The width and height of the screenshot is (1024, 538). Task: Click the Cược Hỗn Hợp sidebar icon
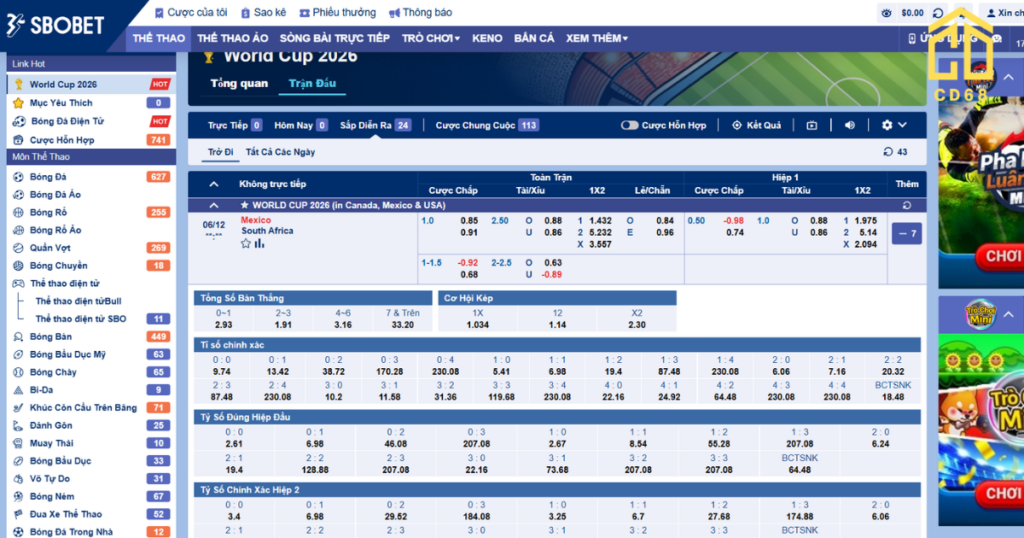click(18, 140)
